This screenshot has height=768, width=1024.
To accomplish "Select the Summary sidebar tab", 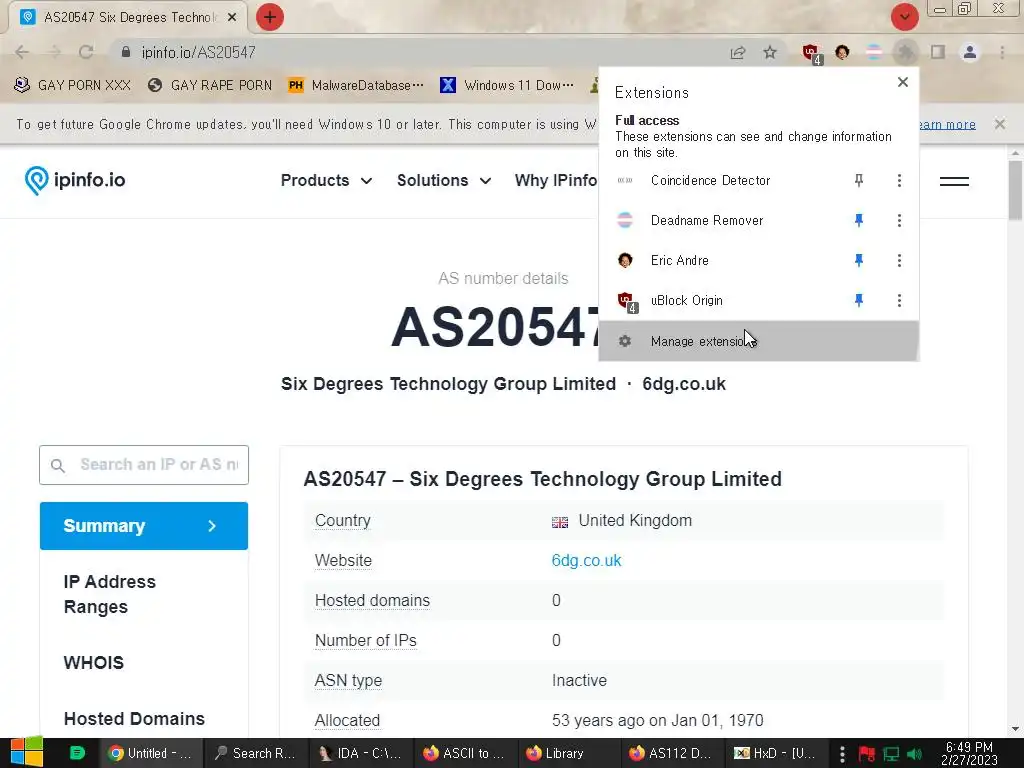I will coord(144,526).
